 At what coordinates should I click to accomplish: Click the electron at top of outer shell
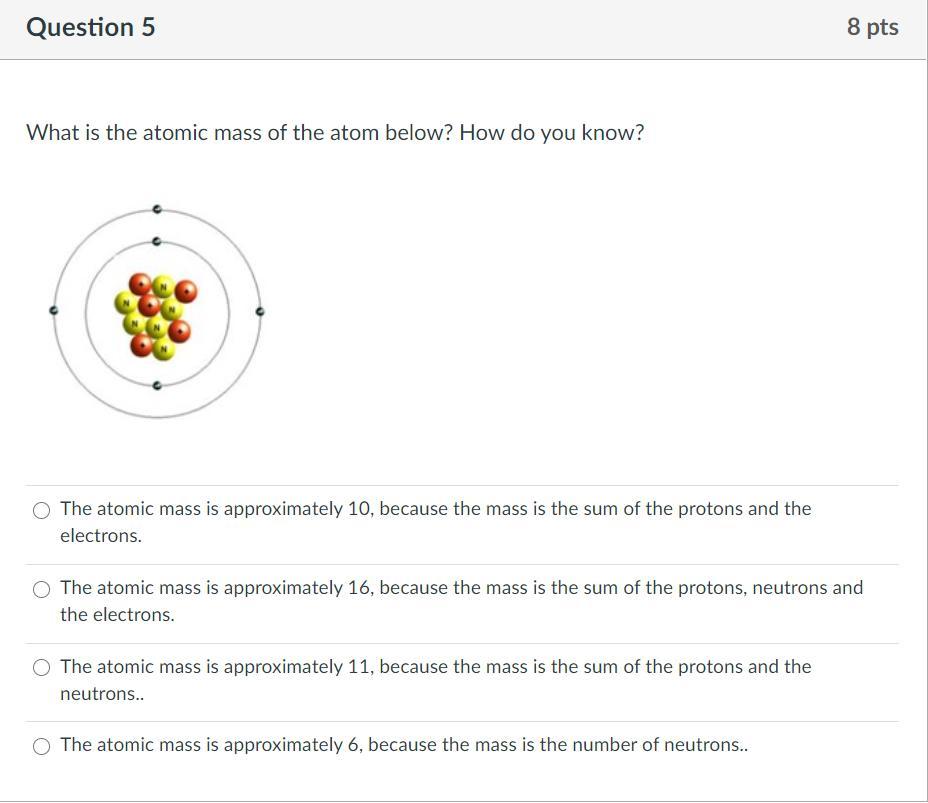[x=157, y=210]
